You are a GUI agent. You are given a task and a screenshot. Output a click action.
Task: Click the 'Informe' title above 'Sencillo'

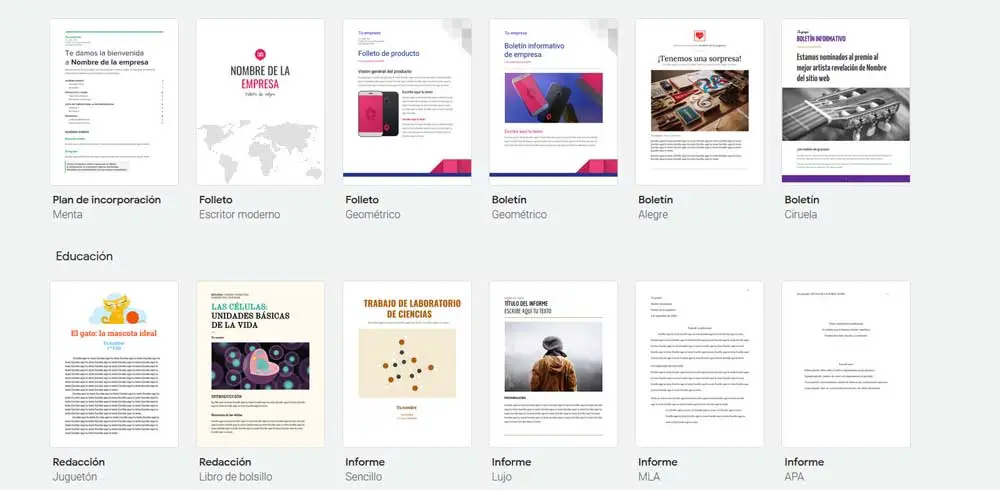(365, 462)
